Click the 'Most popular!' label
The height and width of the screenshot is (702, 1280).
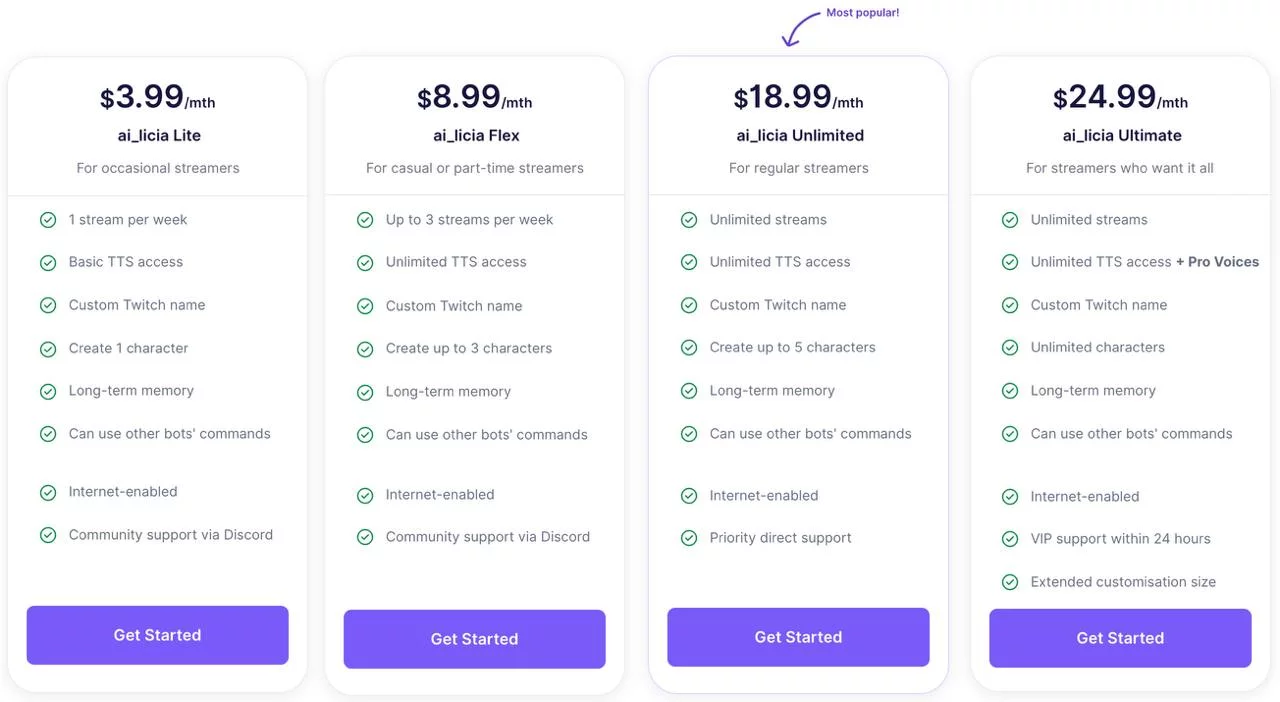(862, 13)
